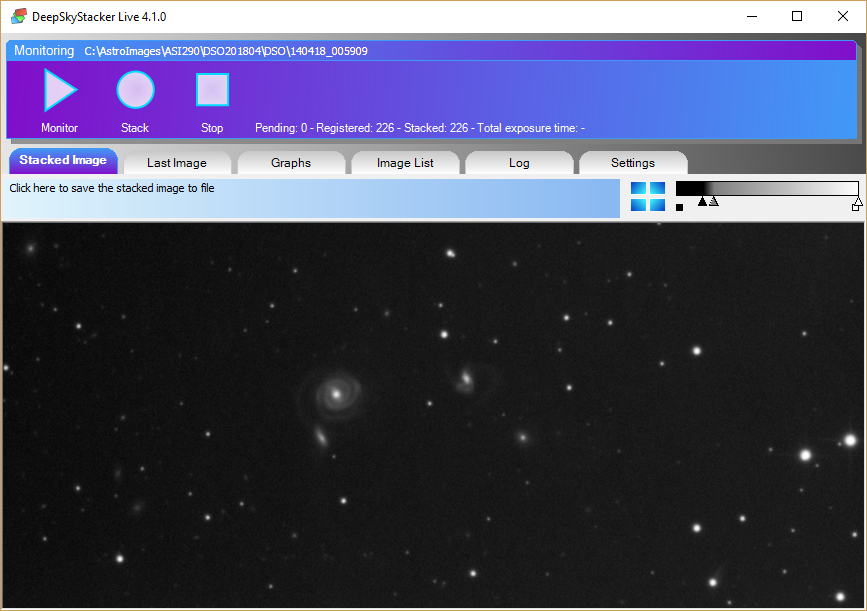Click the black point triangle marker
Viewport: 867px width, 611px height.
(x=702, y=201)
